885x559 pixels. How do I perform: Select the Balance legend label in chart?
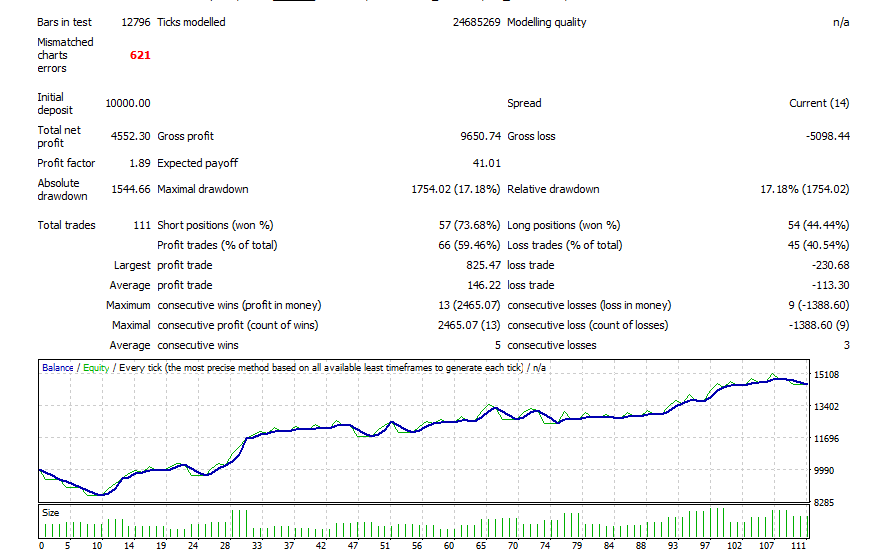[x=57, y=368]
